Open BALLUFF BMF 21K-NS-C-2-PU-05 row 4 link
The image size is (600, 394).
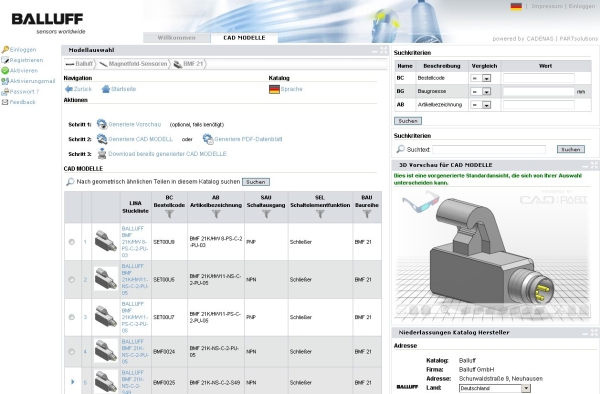[135, 352]
